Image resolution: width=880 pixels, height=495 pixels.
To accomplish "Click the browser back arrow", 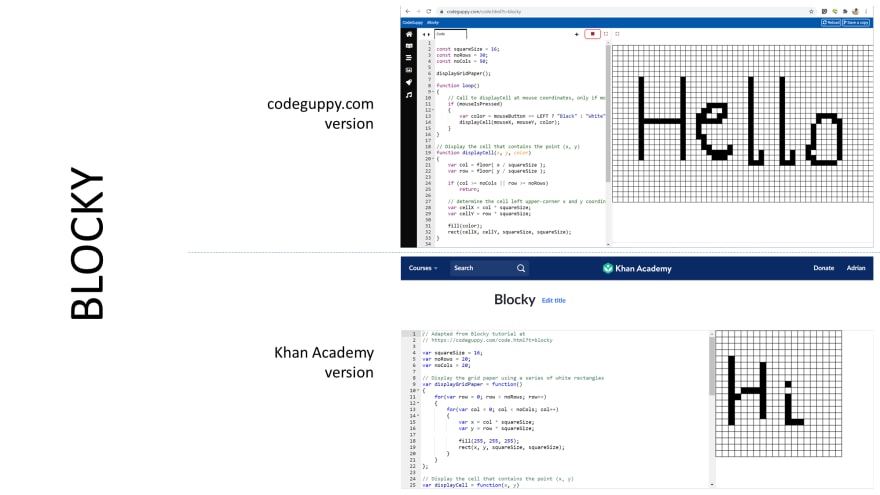I will (407, 11).
